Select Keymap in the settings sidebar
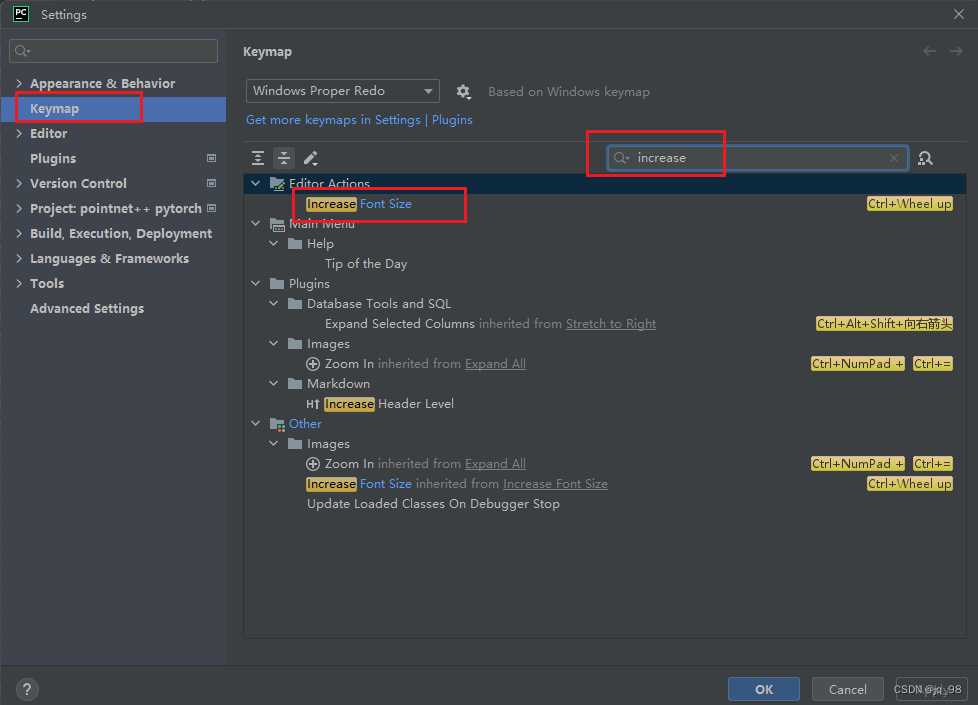 coord(113,109)
